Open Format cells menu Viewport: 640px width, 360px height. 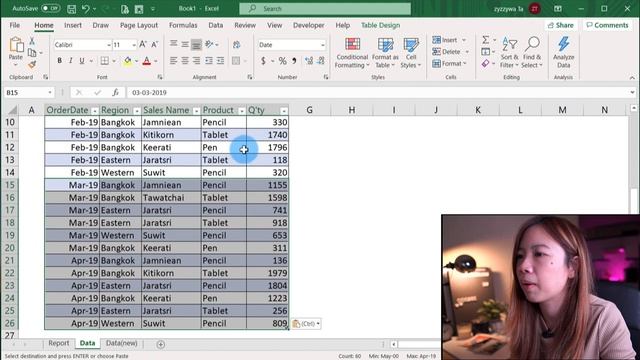(449, 64)
